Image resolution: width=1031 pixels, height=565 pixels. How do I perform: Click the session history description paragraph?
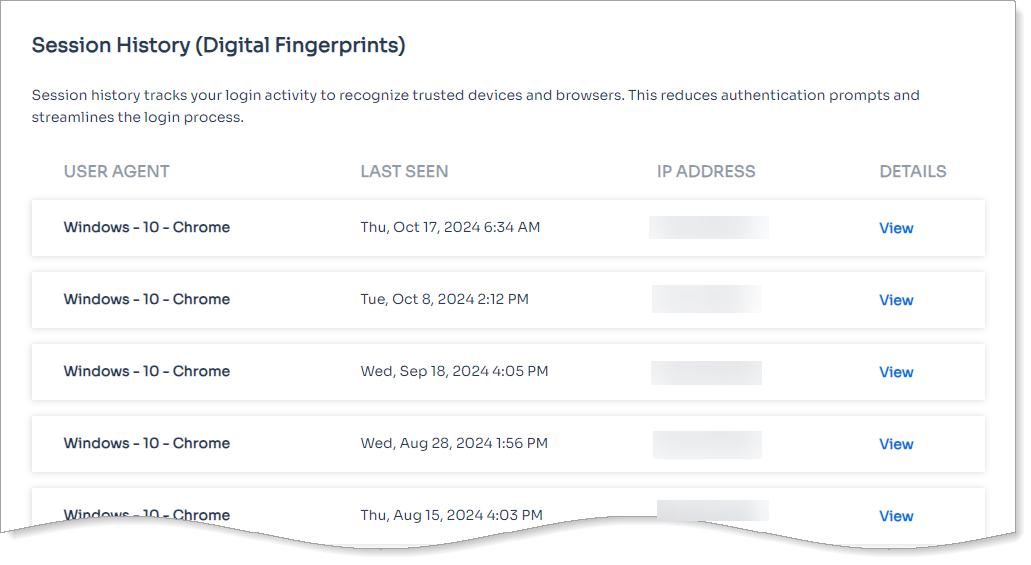click(475, 106)
